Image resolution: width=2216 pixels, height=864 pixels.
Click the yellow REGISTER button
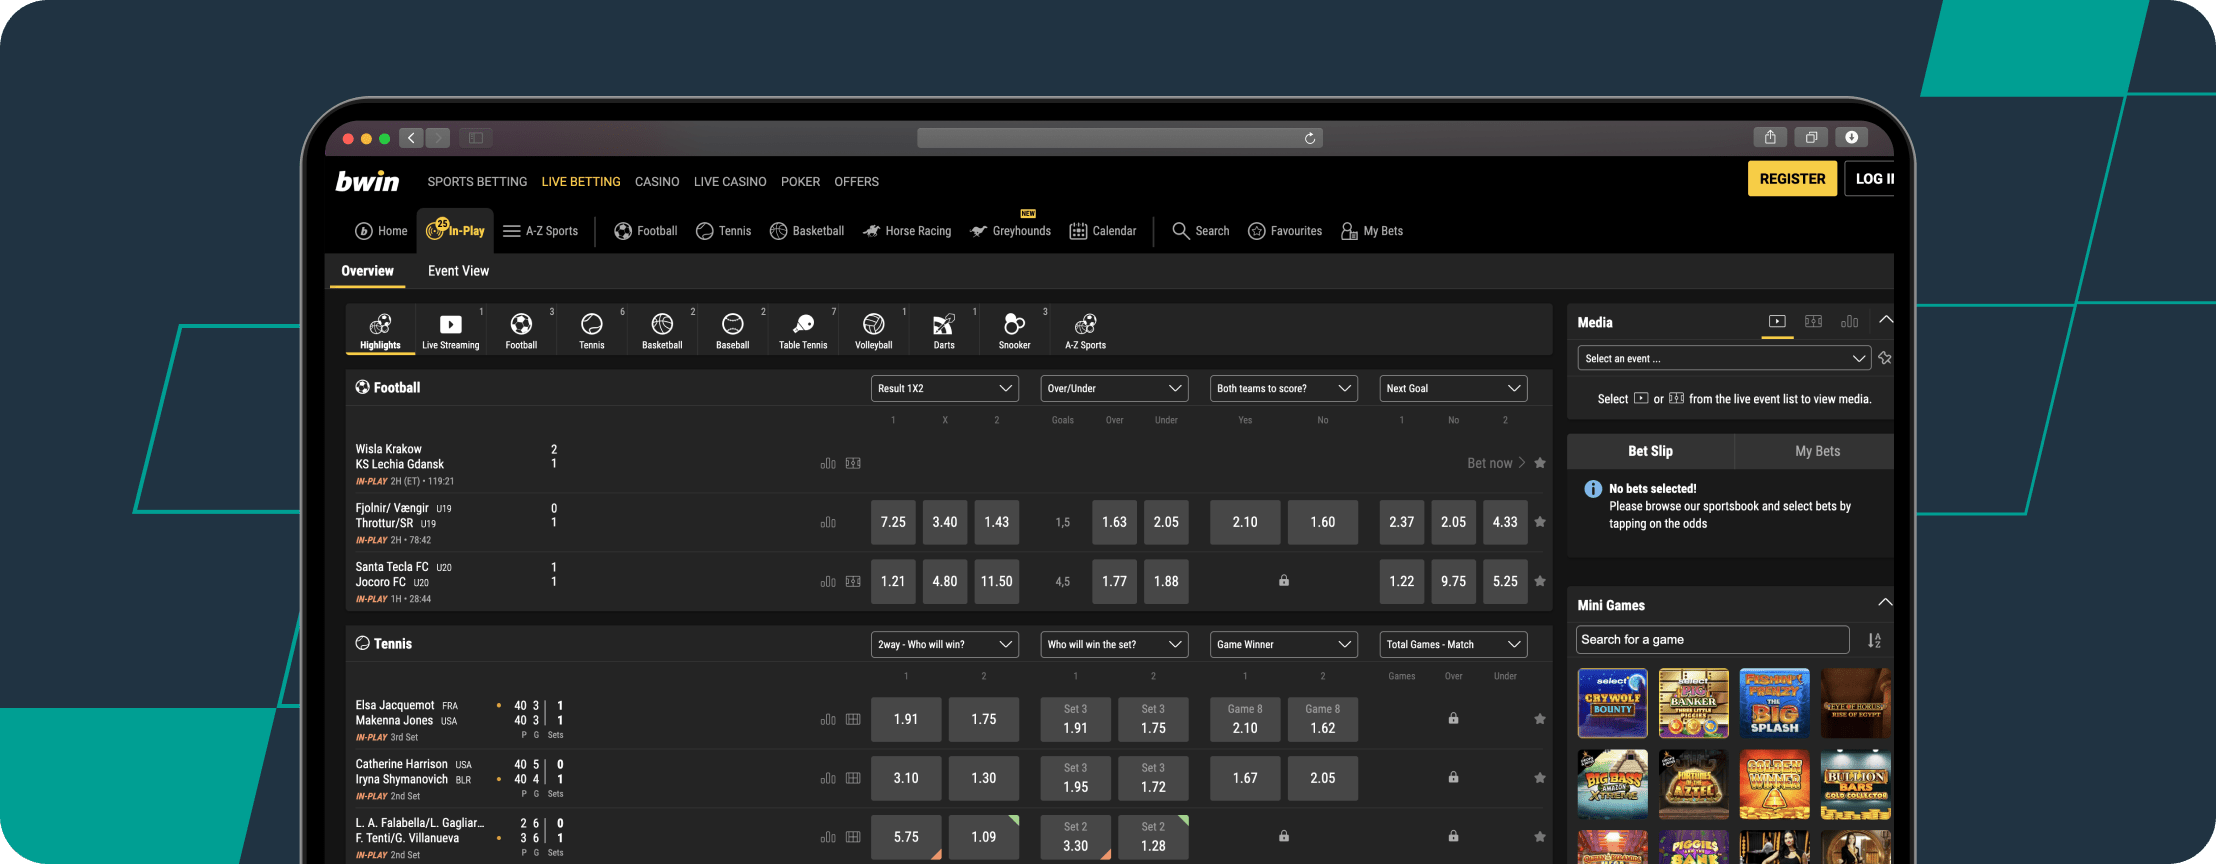pyautogui.click(x=1792, y=179)
